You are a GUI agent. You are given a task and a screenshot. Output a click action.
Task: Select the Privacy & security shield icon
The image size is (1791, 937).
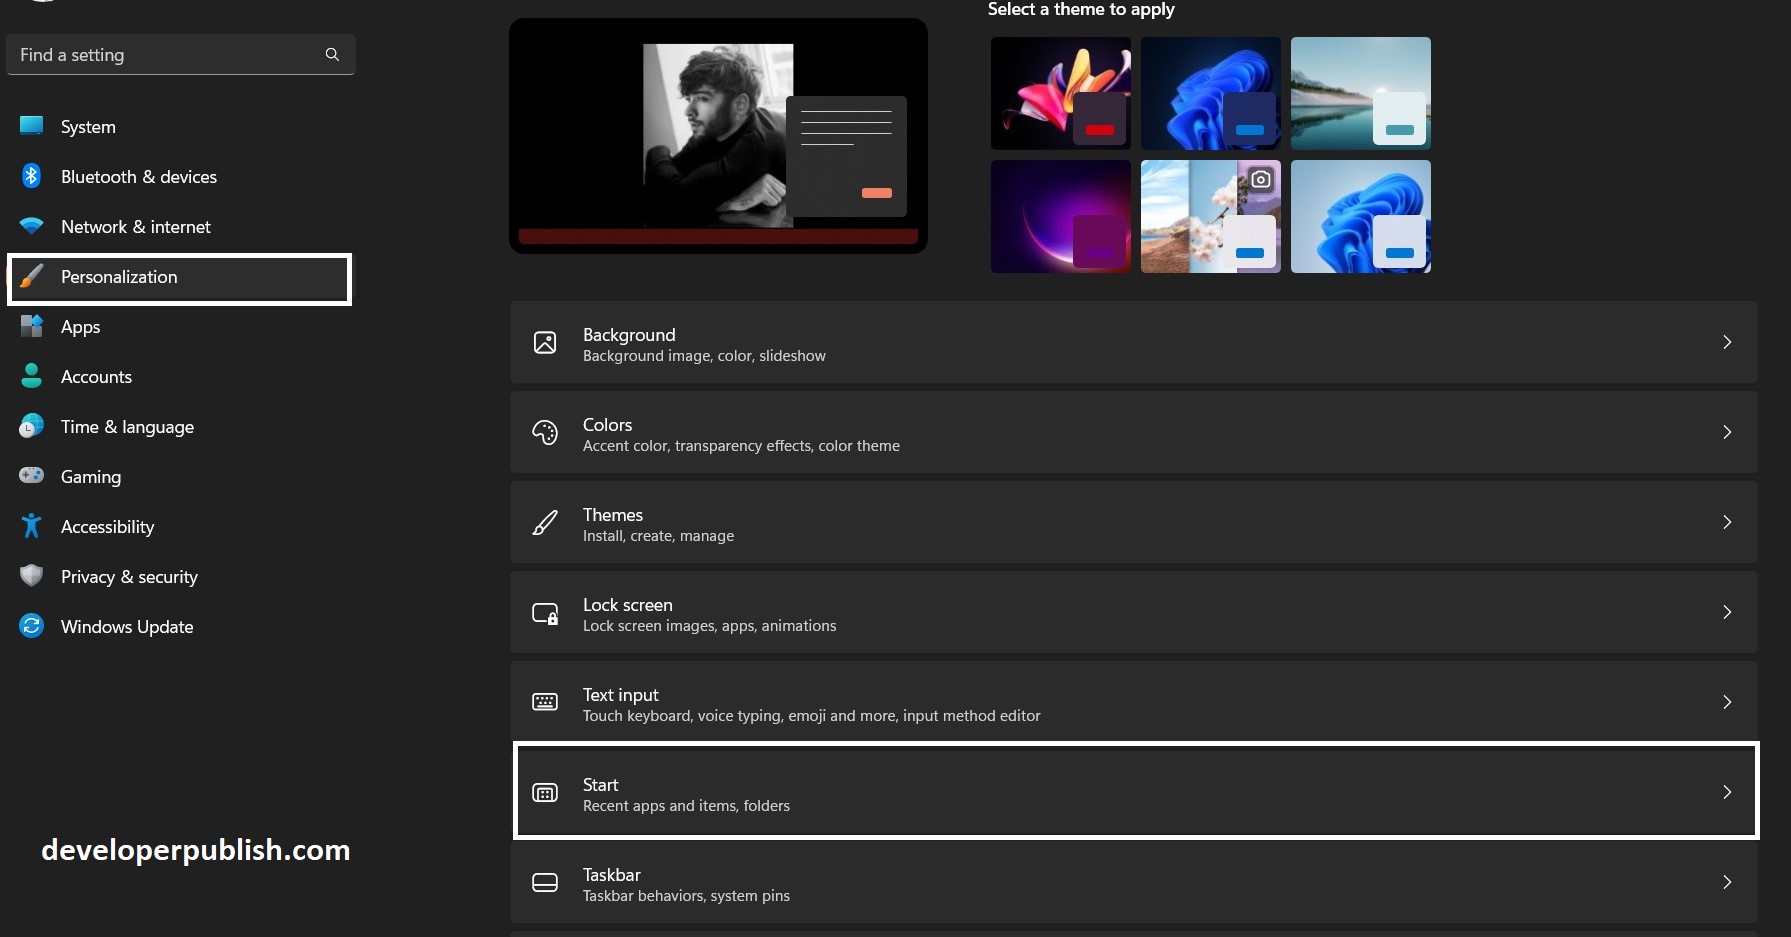click(31, 576)
